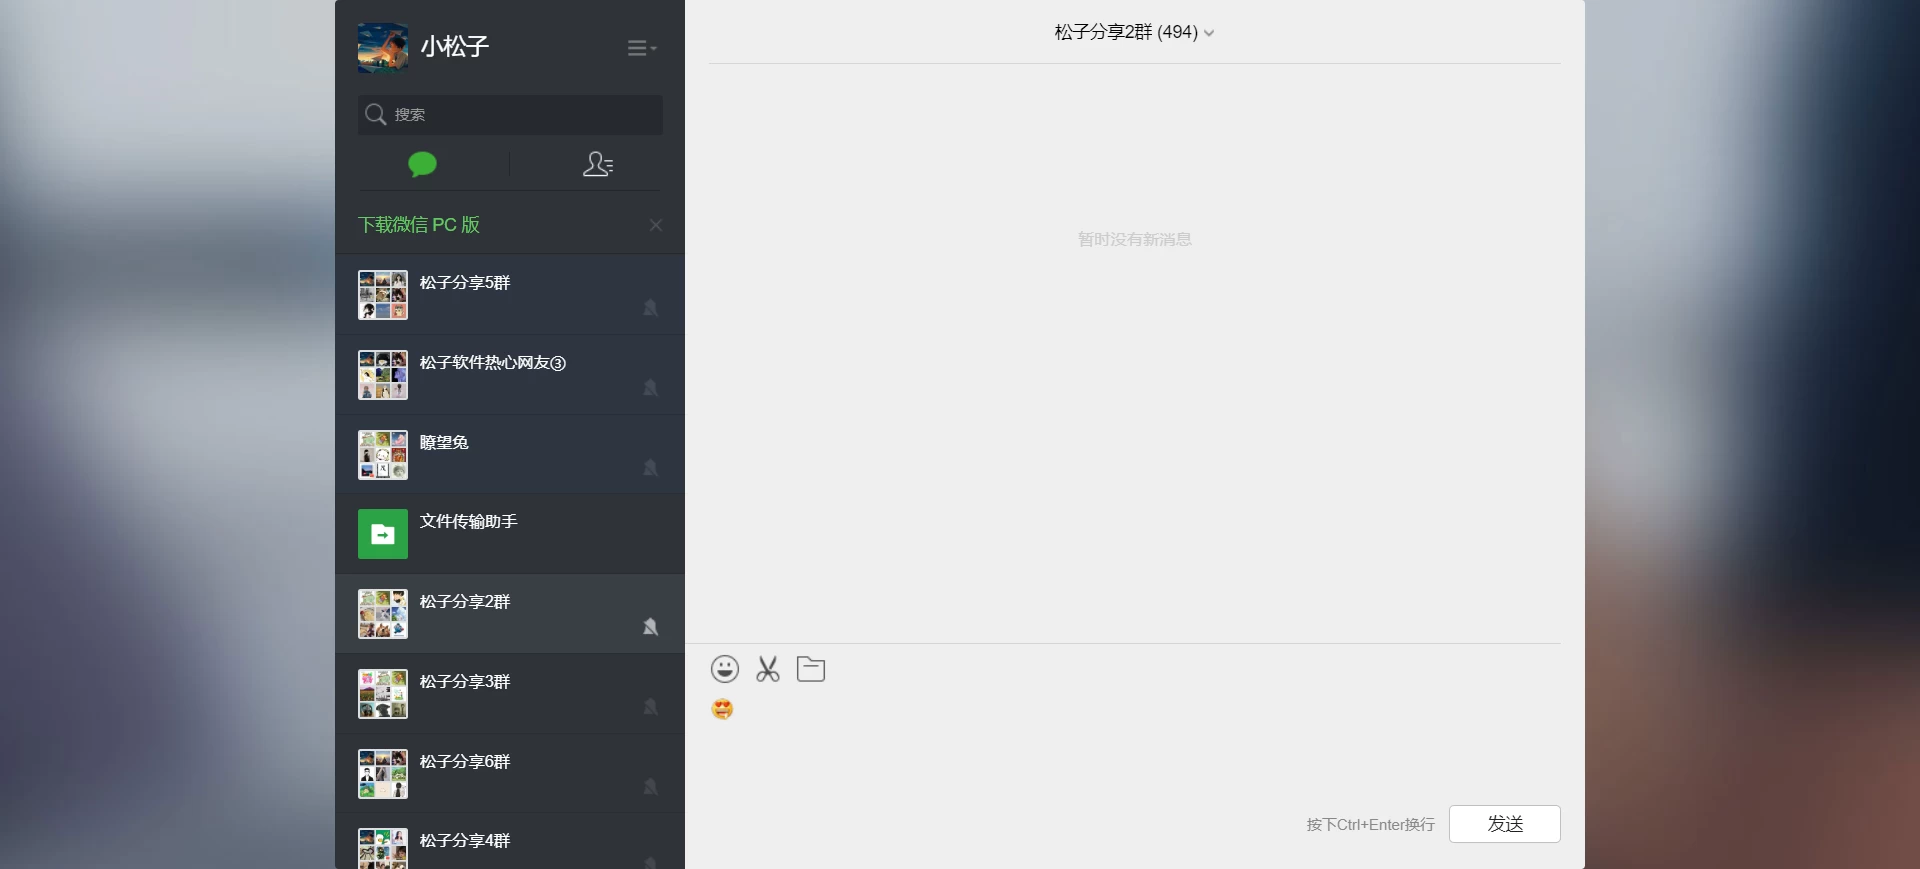Viewport: 1920px width, 869px height.
Task: Click the 发送 send button
Action: coord(1505,824)
